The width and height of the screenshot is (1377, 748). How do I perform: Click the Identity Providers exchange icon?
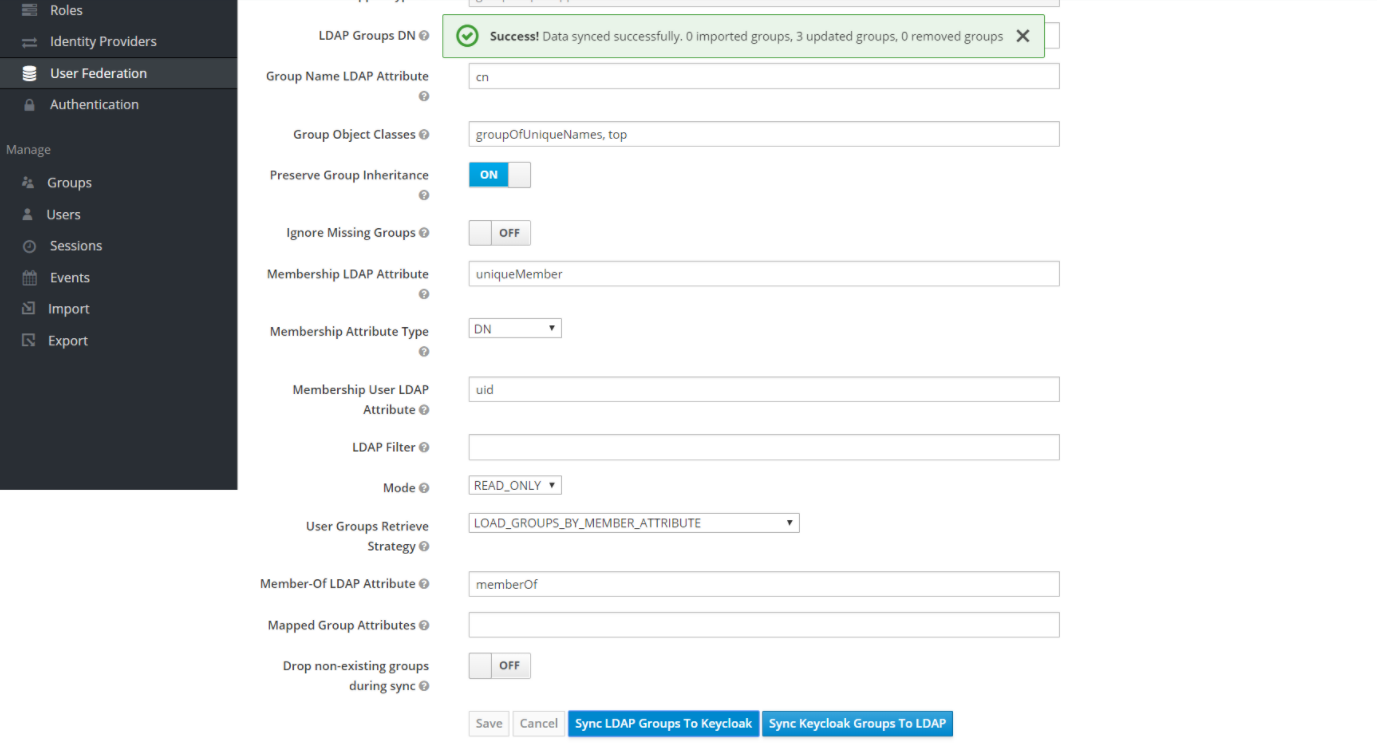tap(29, 42)
